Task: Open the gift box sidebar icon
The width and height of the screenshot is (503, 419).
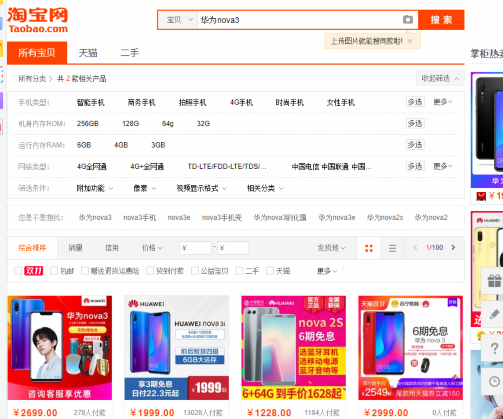Action: coord(494,280)
